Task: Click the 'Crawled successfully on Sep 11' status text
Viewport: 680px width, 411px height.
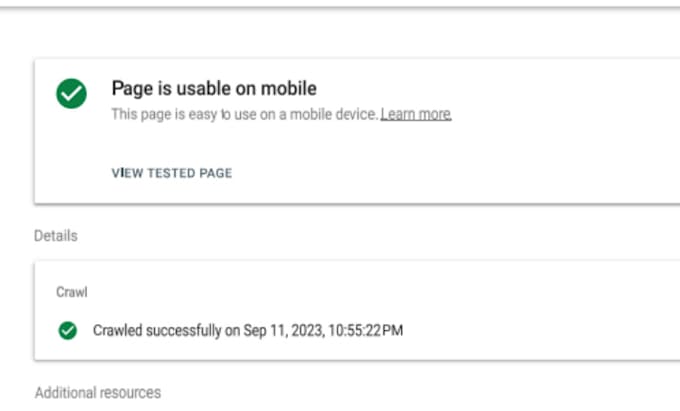Action: pos(248,330)
